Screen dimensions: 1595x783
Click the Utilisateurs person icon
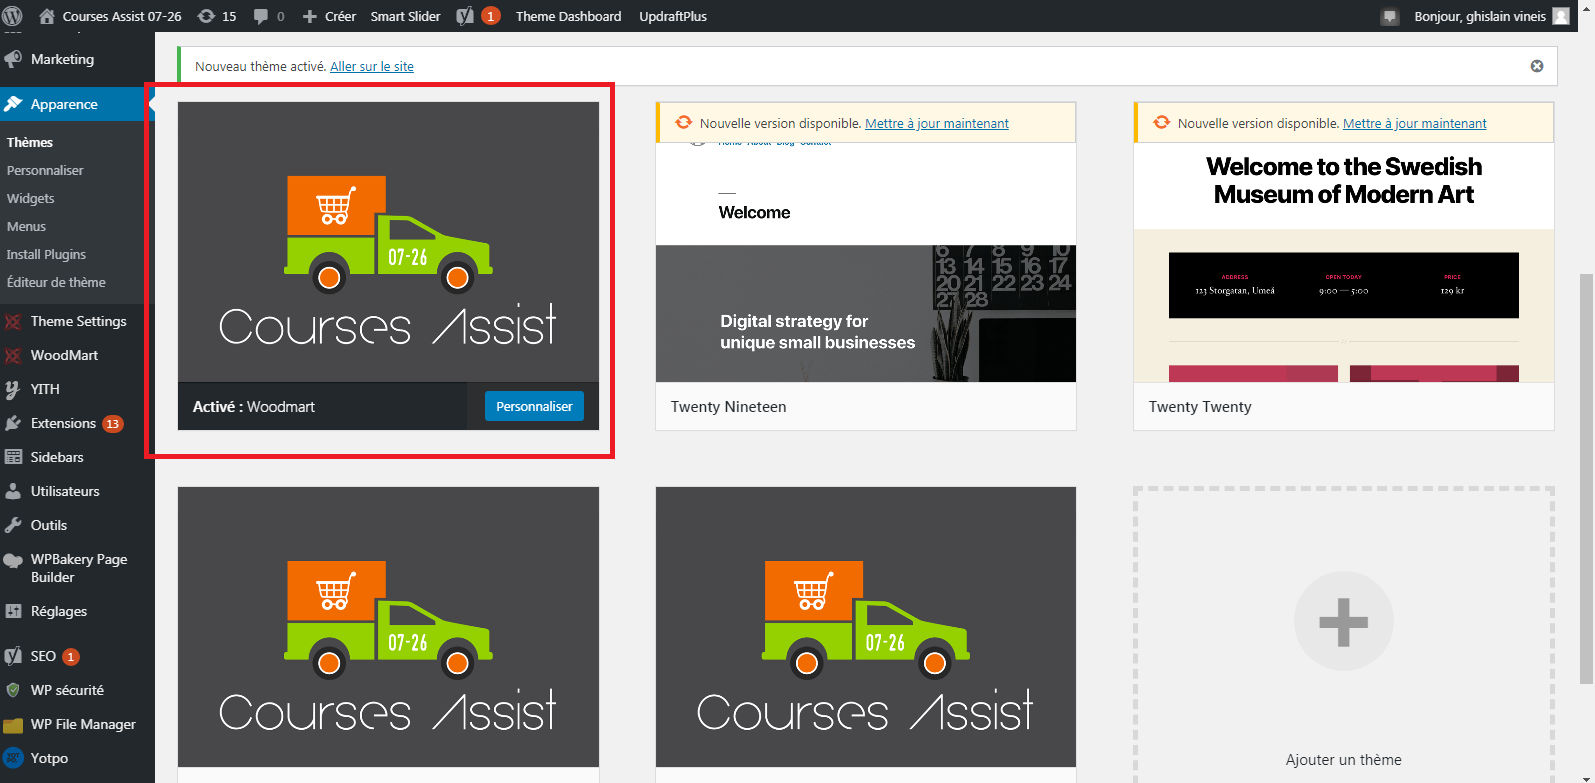click(13, 491)
